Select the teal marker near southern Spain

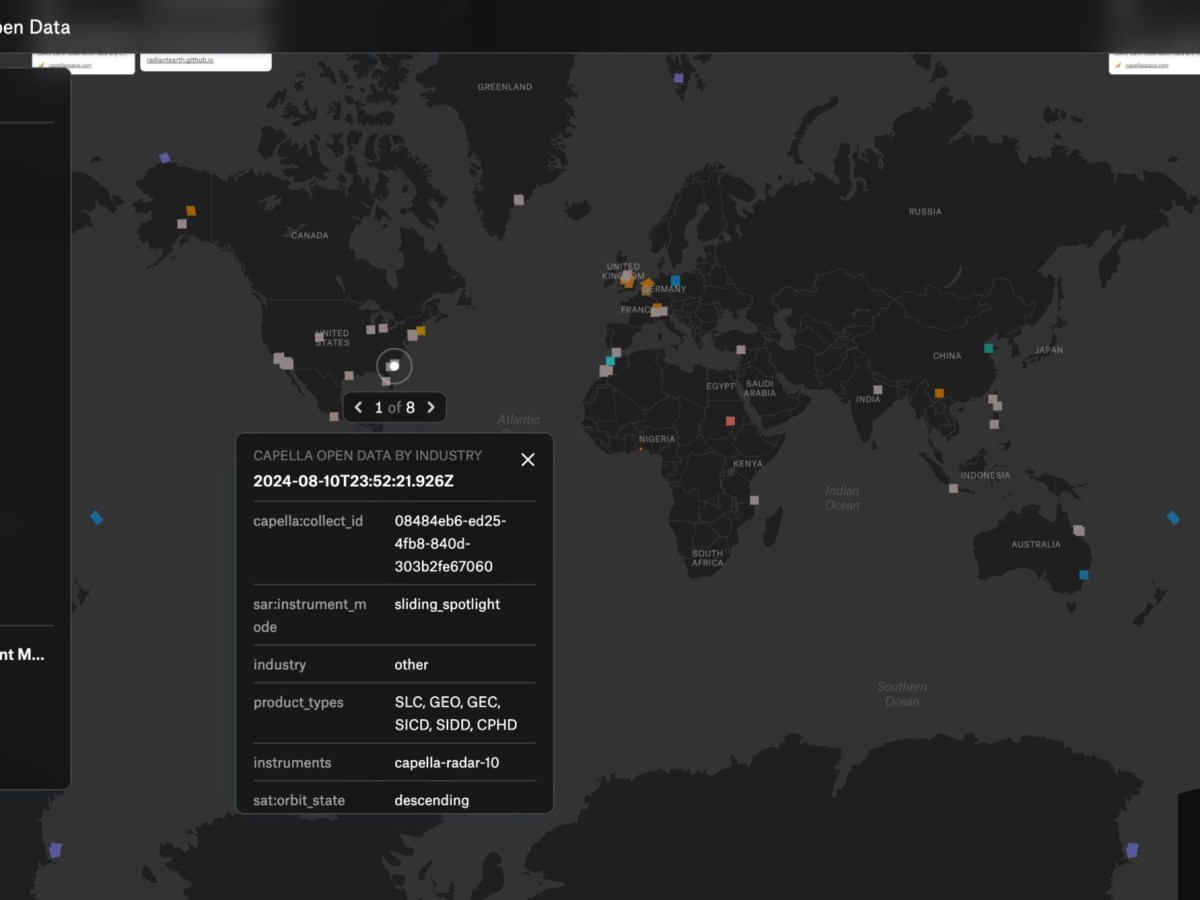pyautogui.click(x=610, y=361)
